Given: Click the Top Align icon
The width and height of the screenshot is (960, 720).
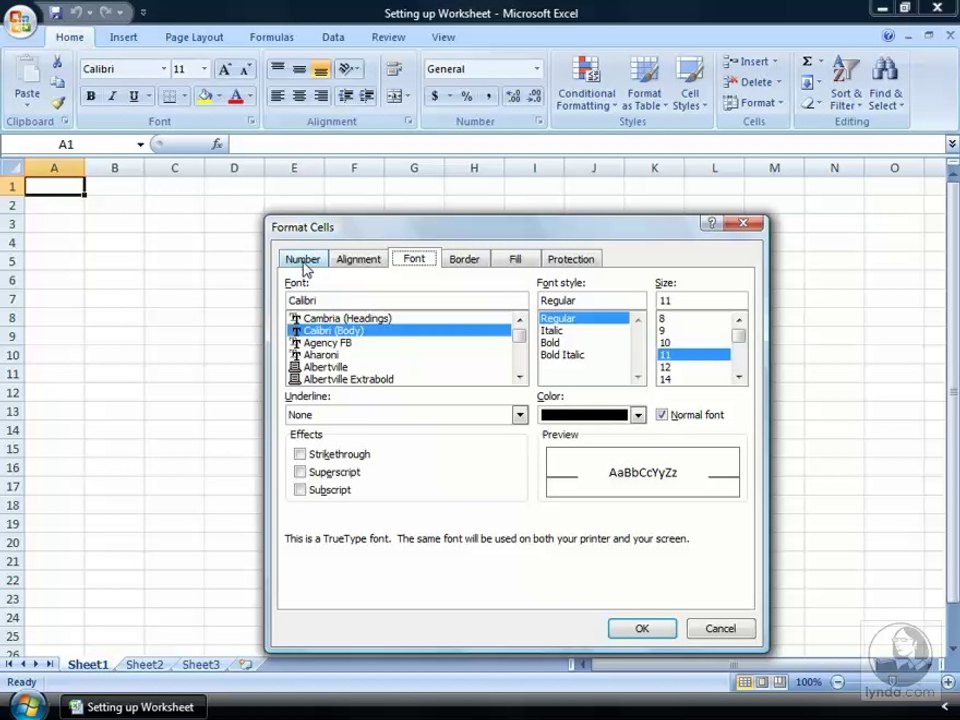Looking at the screenshot, I should click(277, 69).
